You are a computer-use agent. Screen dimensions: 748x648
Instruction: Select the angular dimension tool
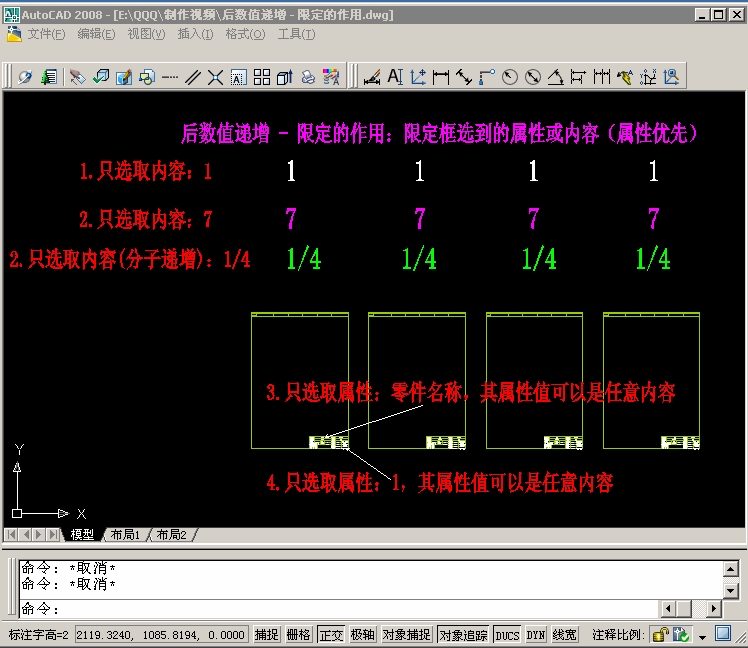(556, 76)
